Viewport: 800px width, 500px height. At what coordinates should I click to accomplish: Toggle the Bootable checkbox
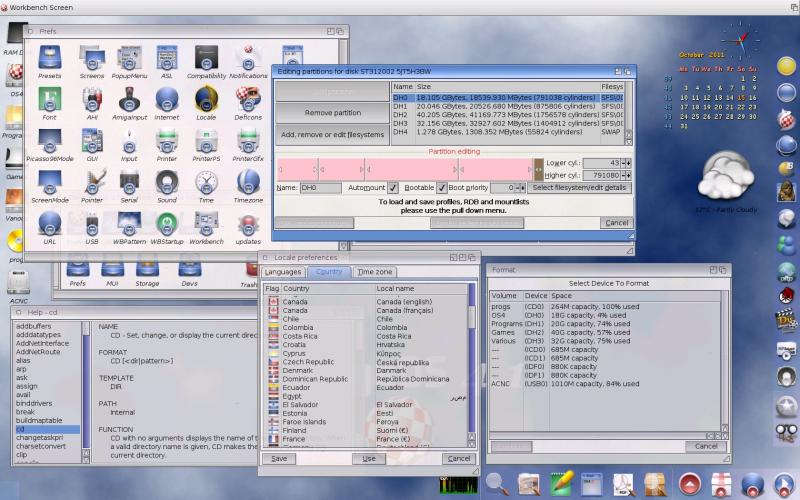(x=441, y=188)
